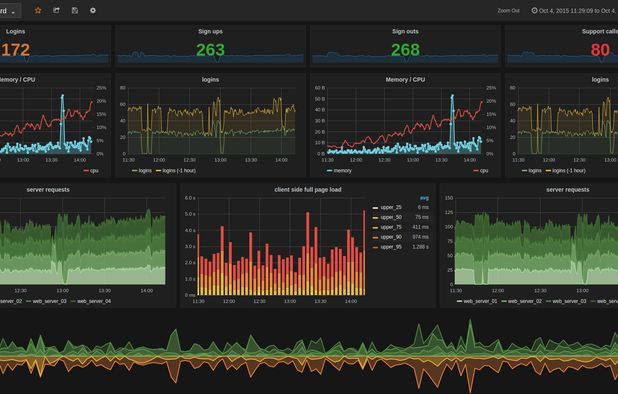The image size is (618, 394).
Task: Toggle the upper_25 series label
Action: point(391,207)
